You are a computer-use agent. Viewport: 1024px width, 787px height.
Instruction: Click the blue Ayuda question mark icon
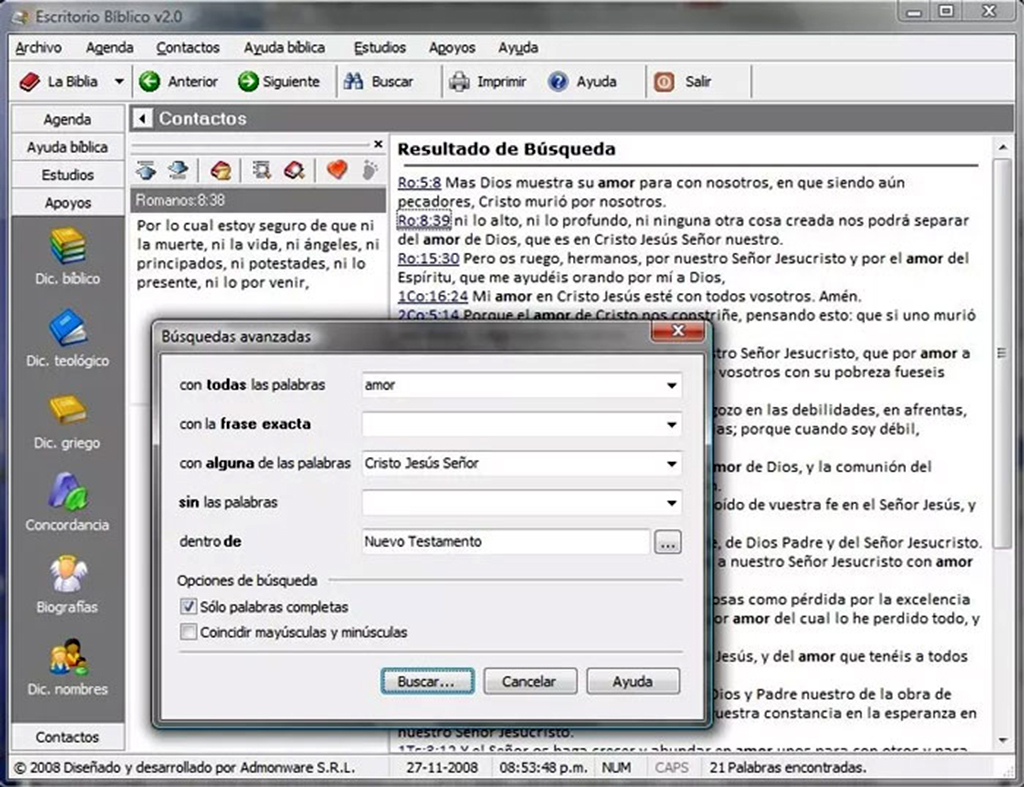point(558,82)
